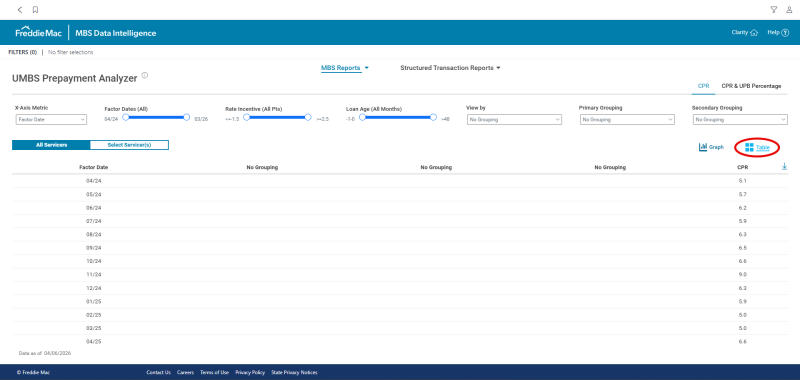Select the 12/24 factor date row
Image resolution: width=800 pixels, height=380 pixels.
[400, 288]
